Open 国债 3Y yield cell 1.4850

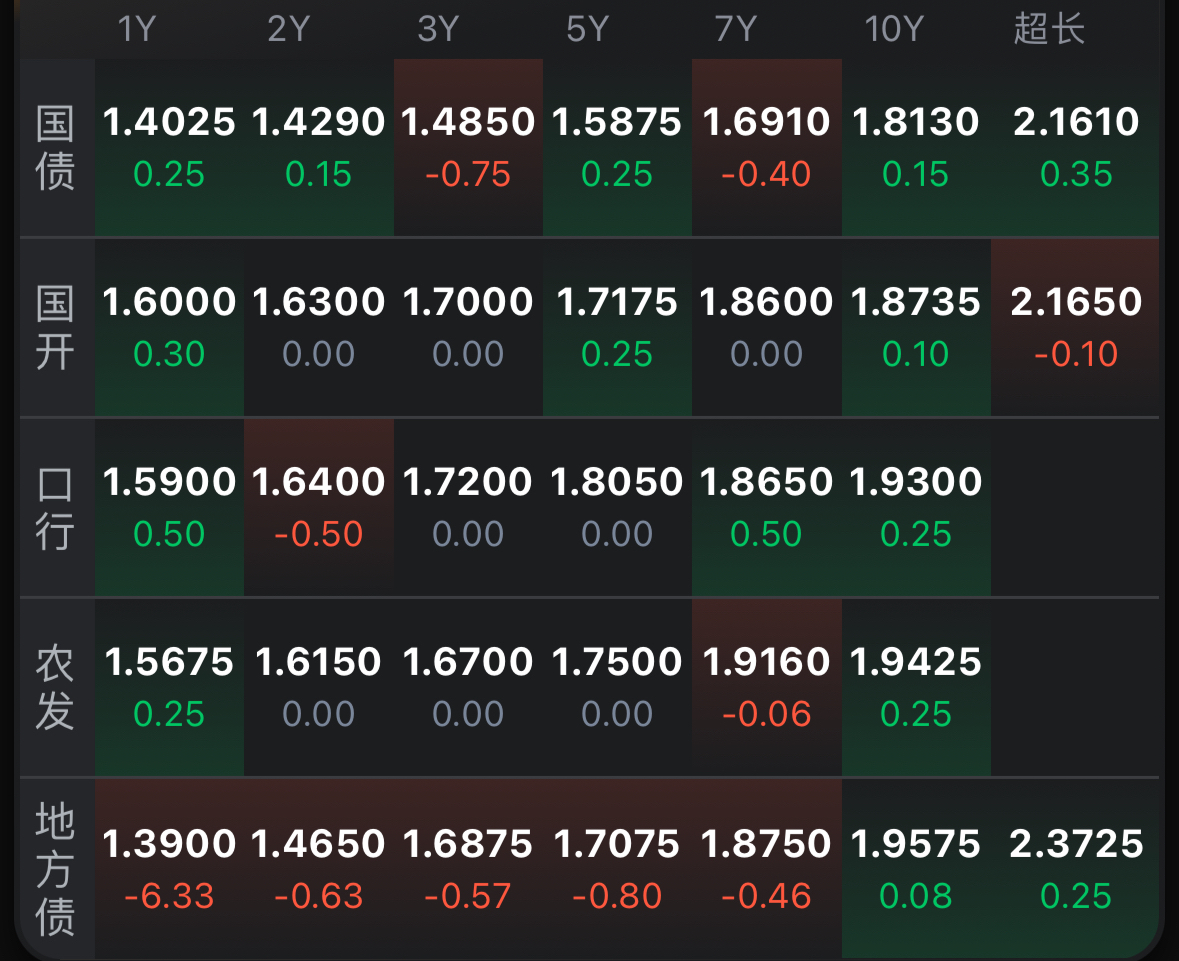[468, 147]
